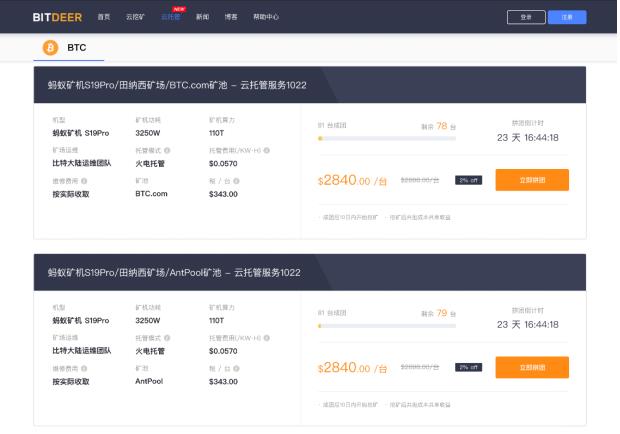The width and height of the screenshot is (620, 434).
Task: Click the 'BTC.com' pool value text
Action: click(151, 194)
